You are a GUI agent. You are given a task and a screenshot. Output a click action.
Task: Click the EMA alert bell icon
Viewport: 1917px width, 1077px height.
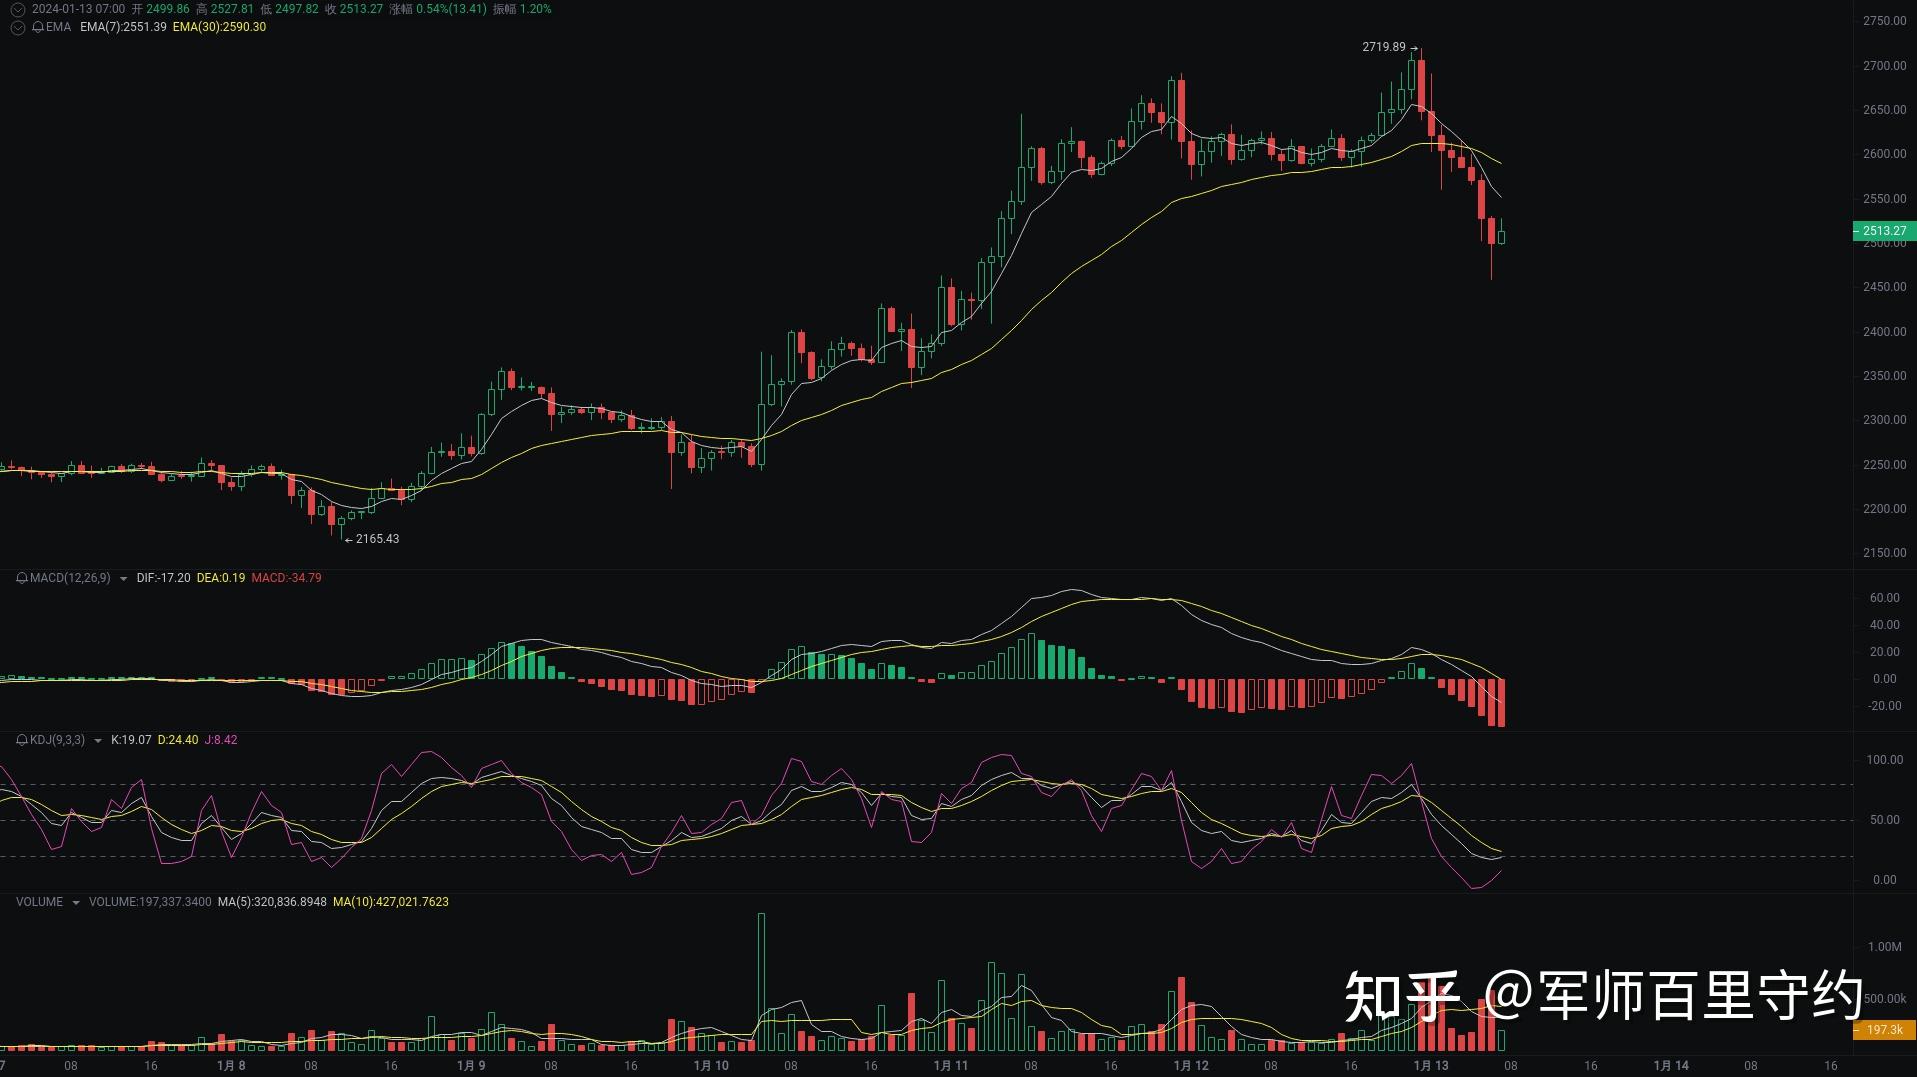(x=38, y=27)
